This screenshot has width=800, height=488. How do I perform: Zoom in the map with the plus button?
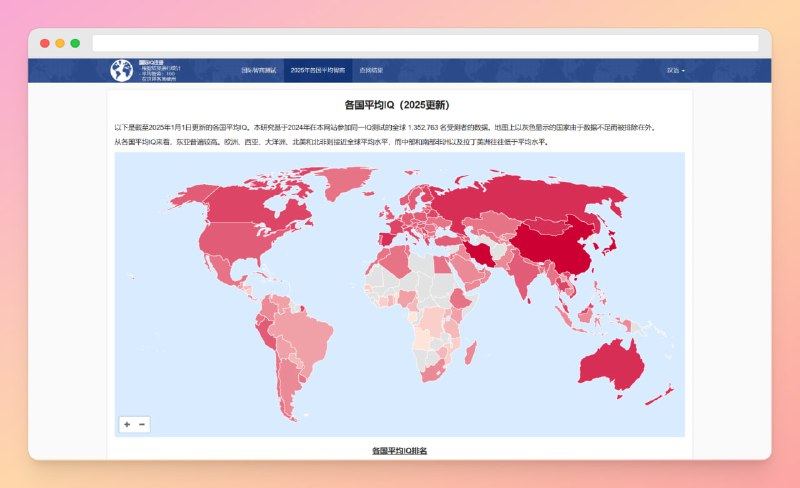[127, 424]
